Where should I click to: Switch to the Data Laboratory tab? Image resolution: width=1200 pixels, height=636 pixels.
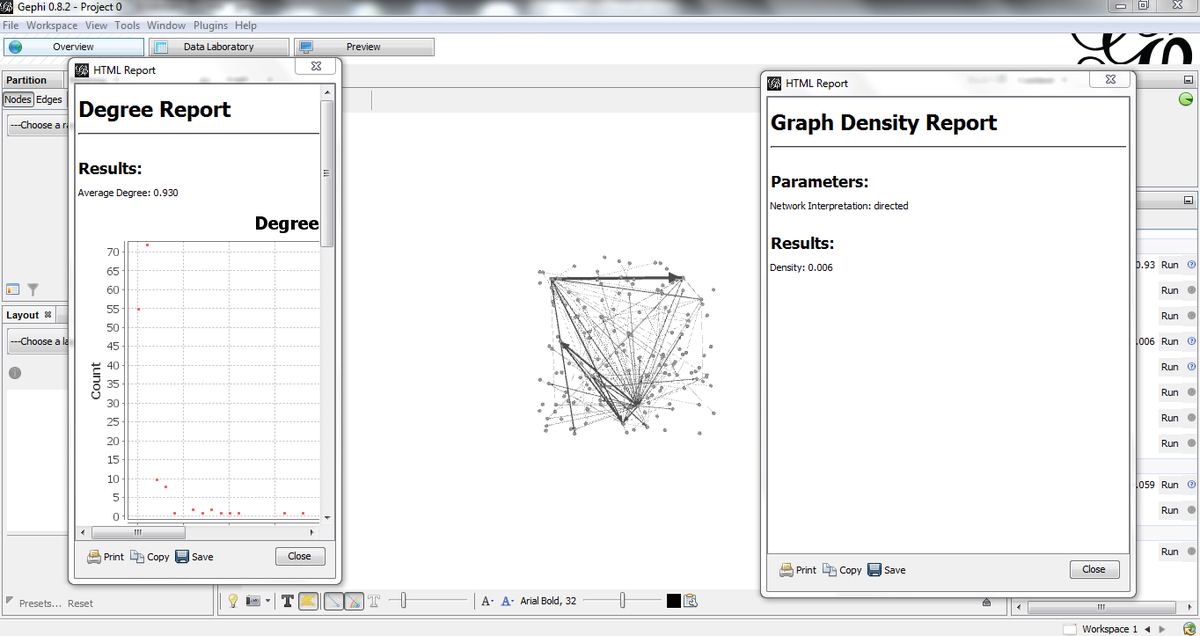pos(219,47)
